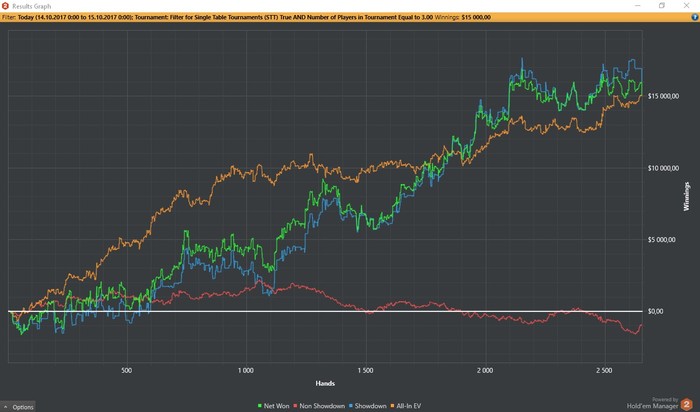Expand the Options panel
Viewport: 700px width, 412px height.
tap(18, 407)
